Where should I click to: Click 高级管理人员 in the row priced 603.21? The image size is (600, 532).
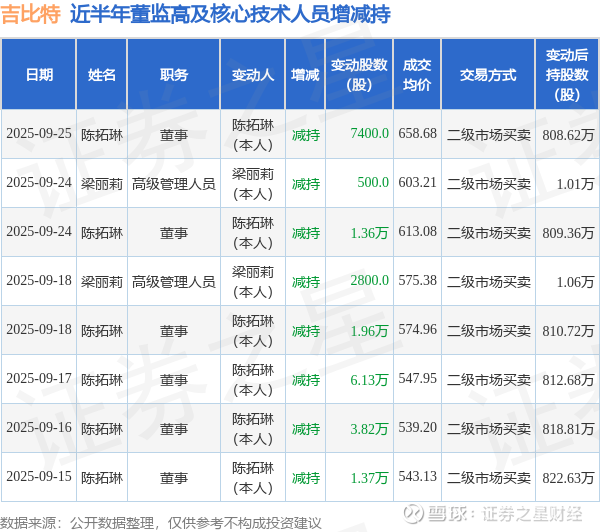tap(174, 184)
